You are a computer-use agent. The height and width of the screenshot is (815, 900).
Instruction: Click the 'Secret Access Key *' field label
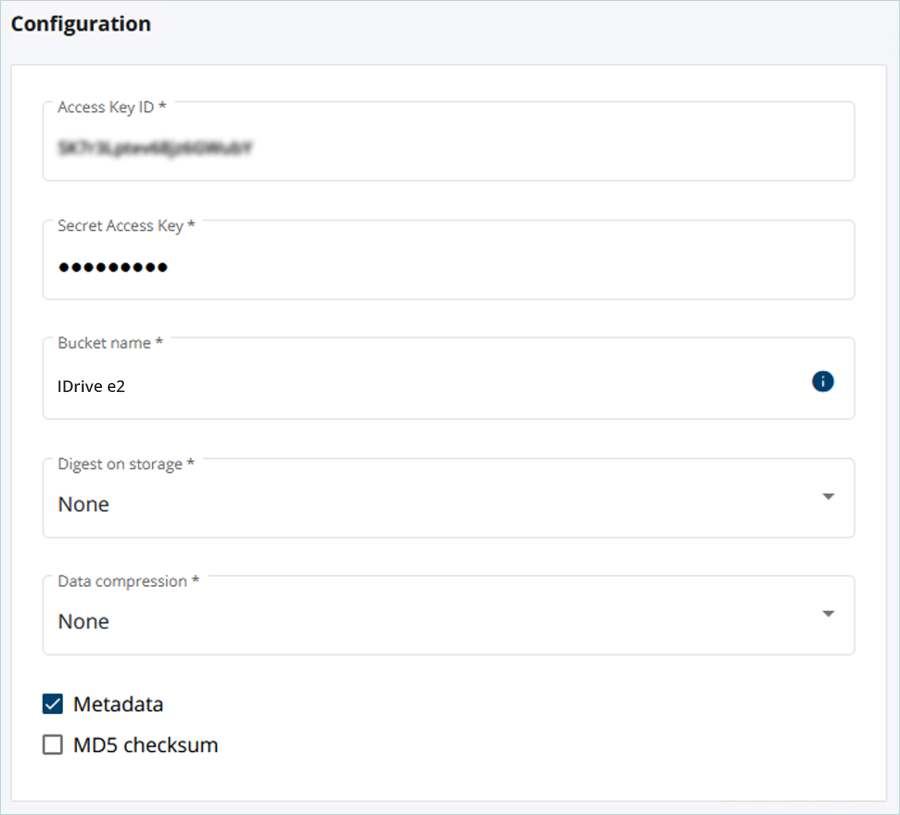(x=126, y=226)
